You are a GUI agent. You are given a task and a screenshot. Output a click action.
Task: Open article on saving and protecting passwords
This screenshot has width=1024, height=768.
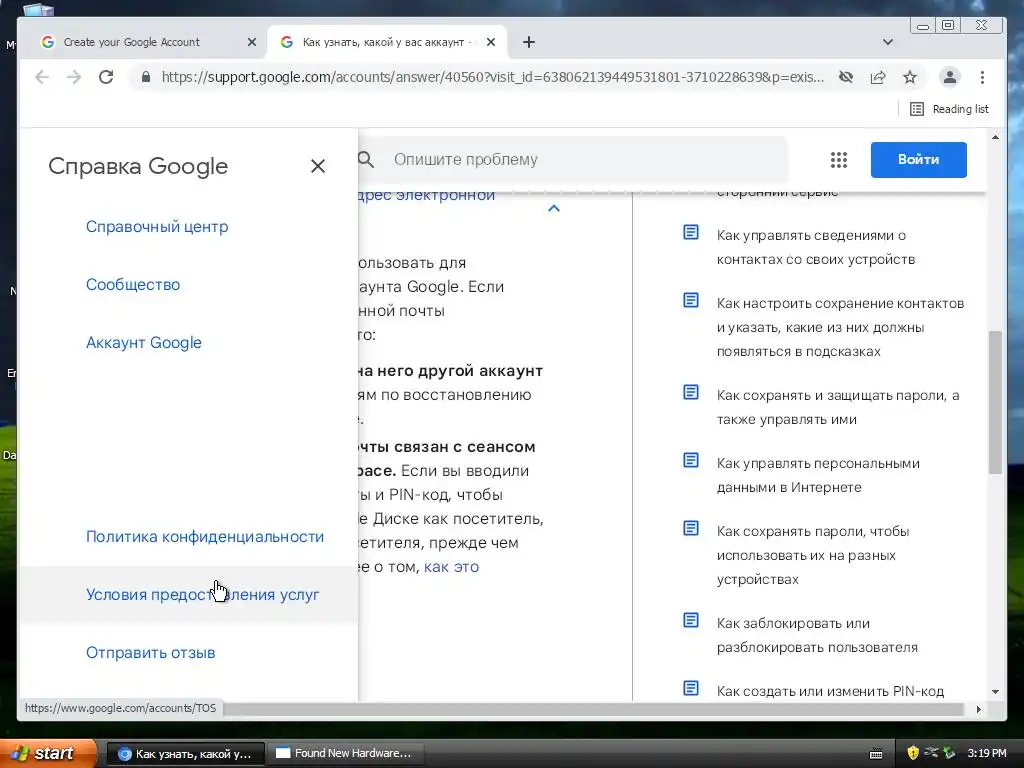pyautogui.click(x=838, y=407)
